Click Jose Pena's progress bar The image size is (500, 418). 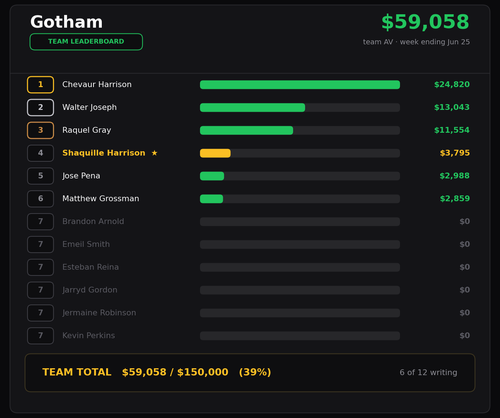click(300, 176)
